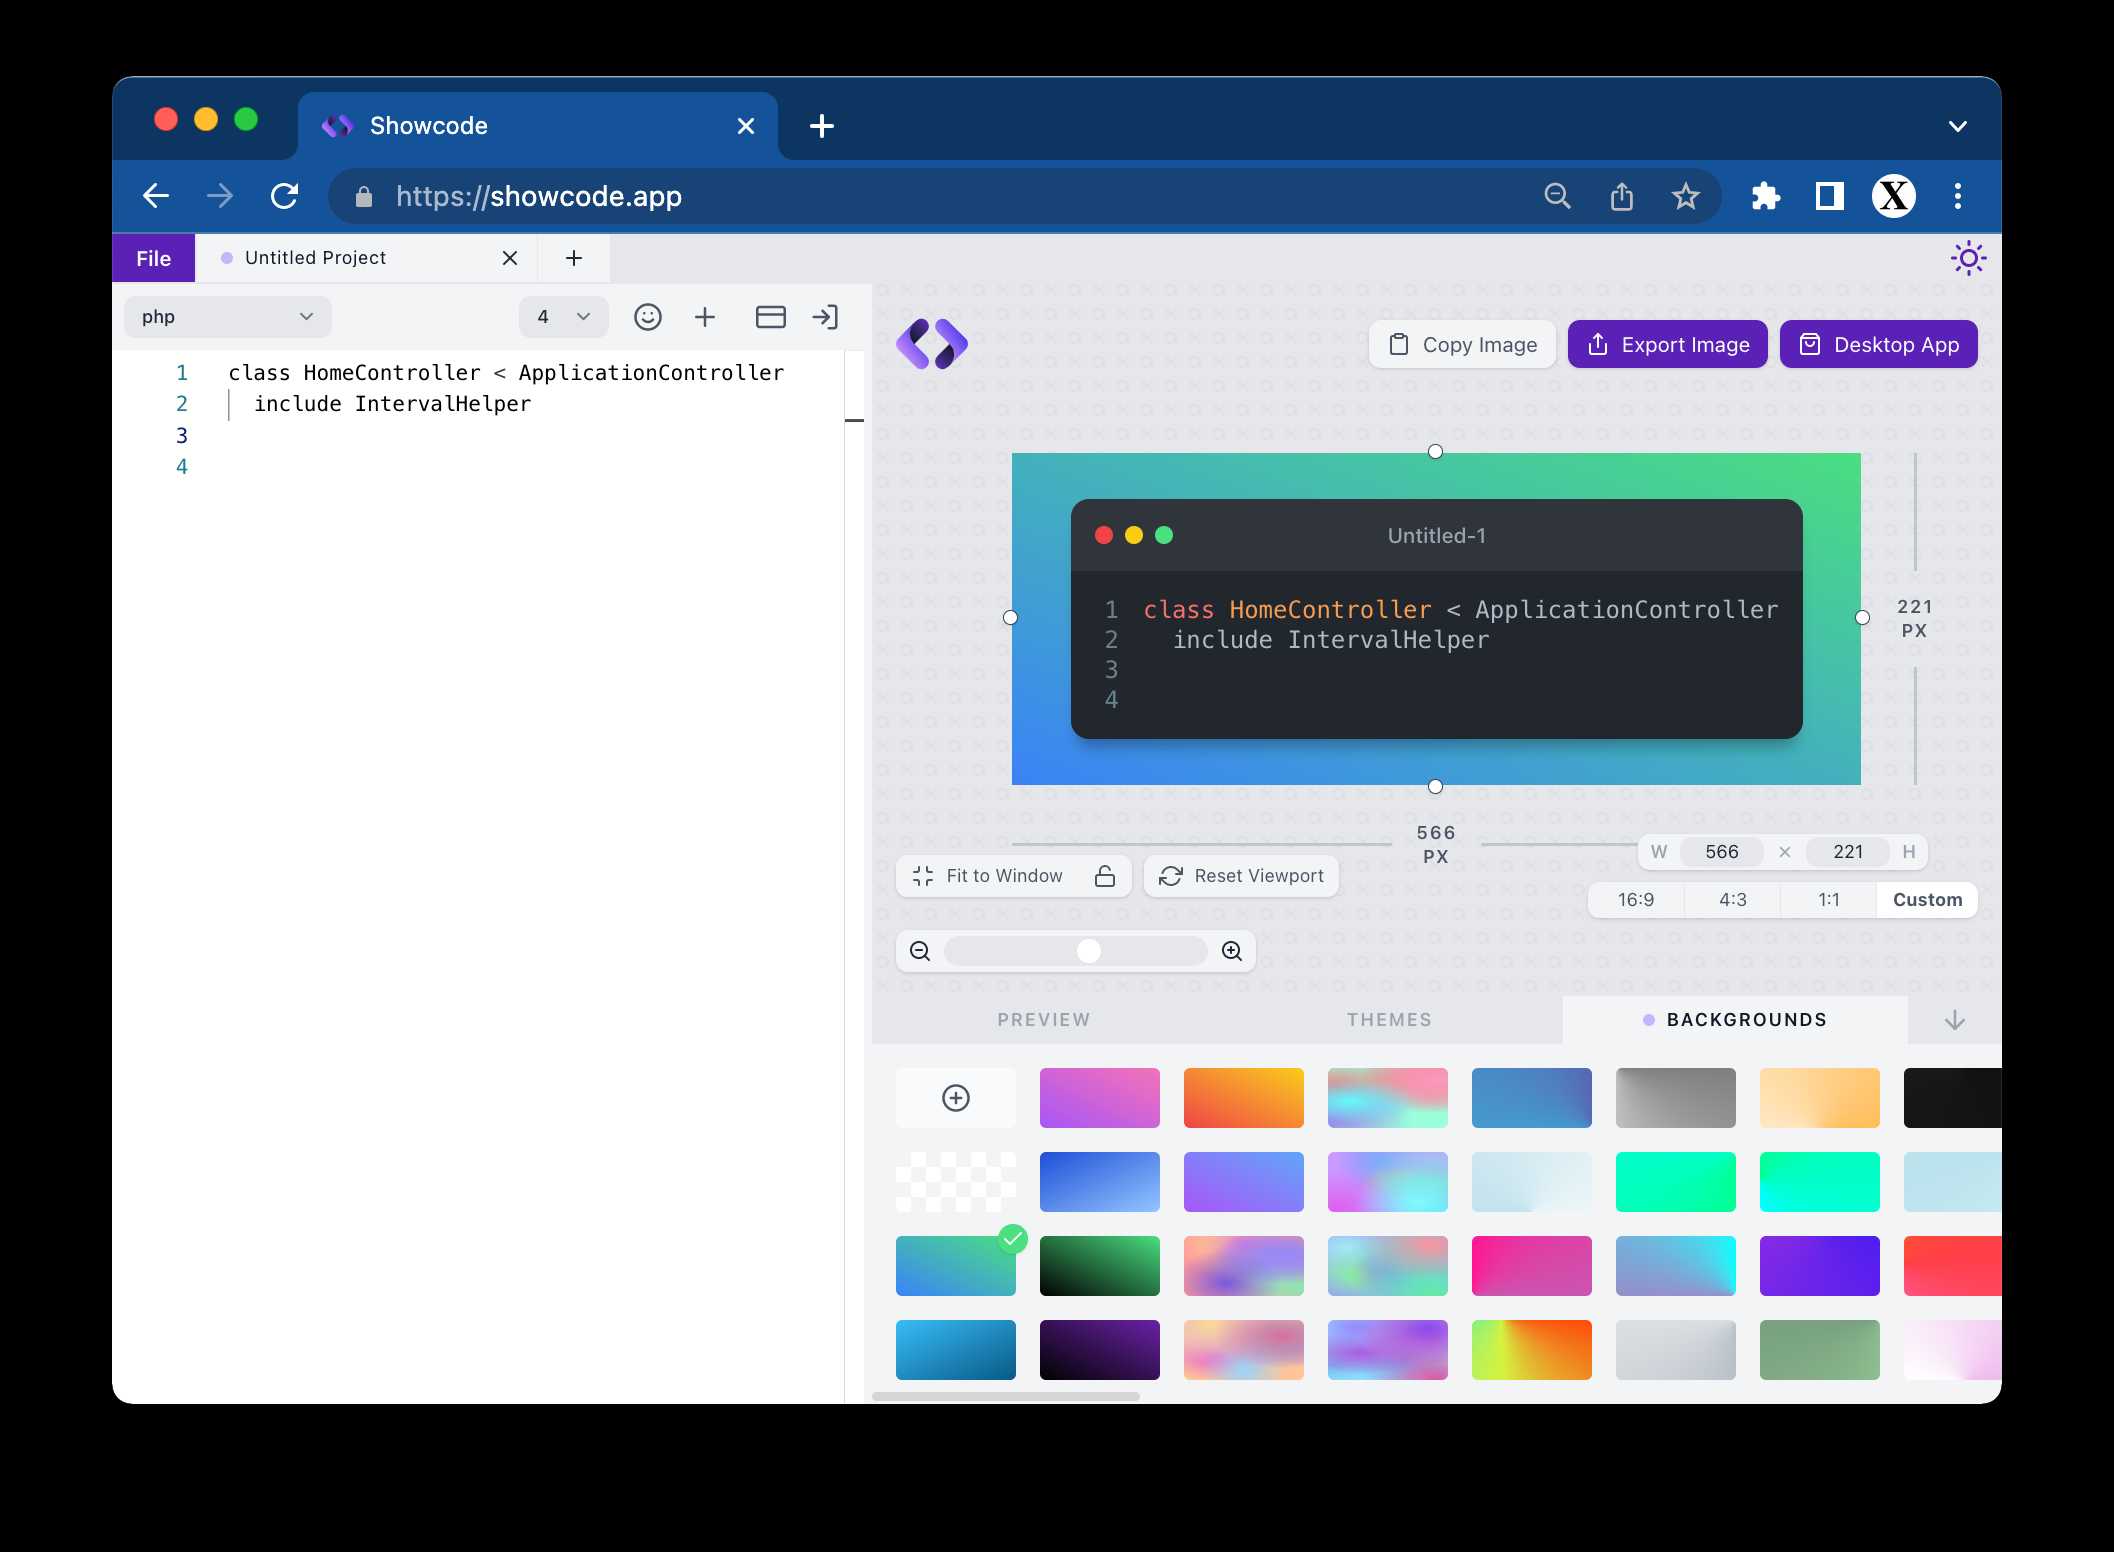Toggle the aspect ratio lock icon
The height and width of the screenshot is (1552, 2114).
pos(1105,876)
